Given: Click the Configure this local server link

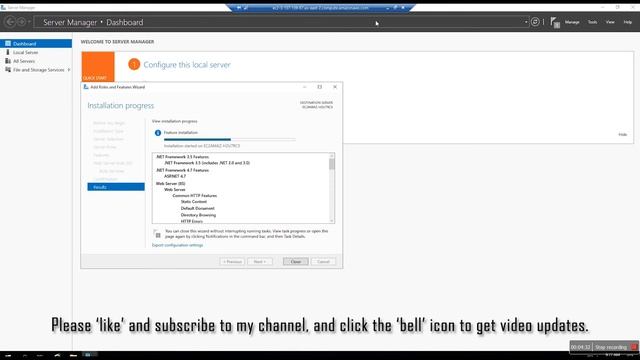Looking at the screenshot, I should point(187,64).
